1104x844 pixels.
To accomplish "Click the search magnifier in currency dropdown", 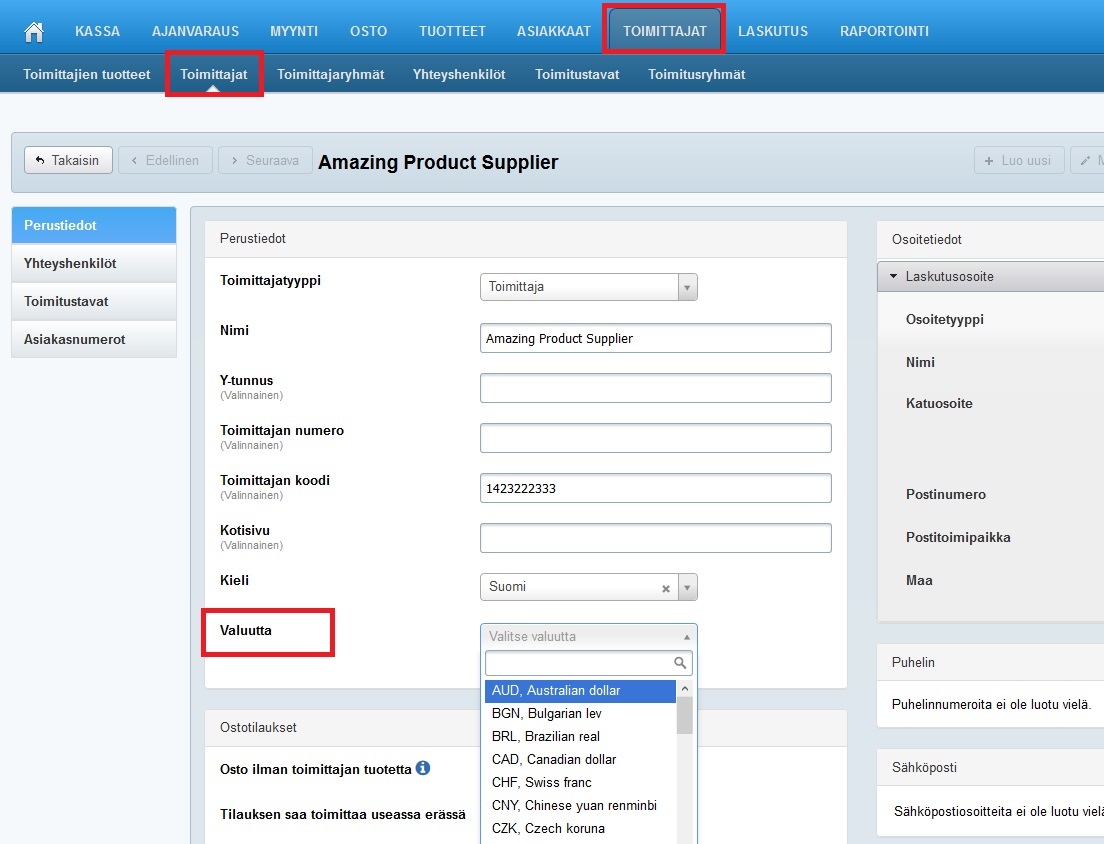I will click(x=680, y=663).
